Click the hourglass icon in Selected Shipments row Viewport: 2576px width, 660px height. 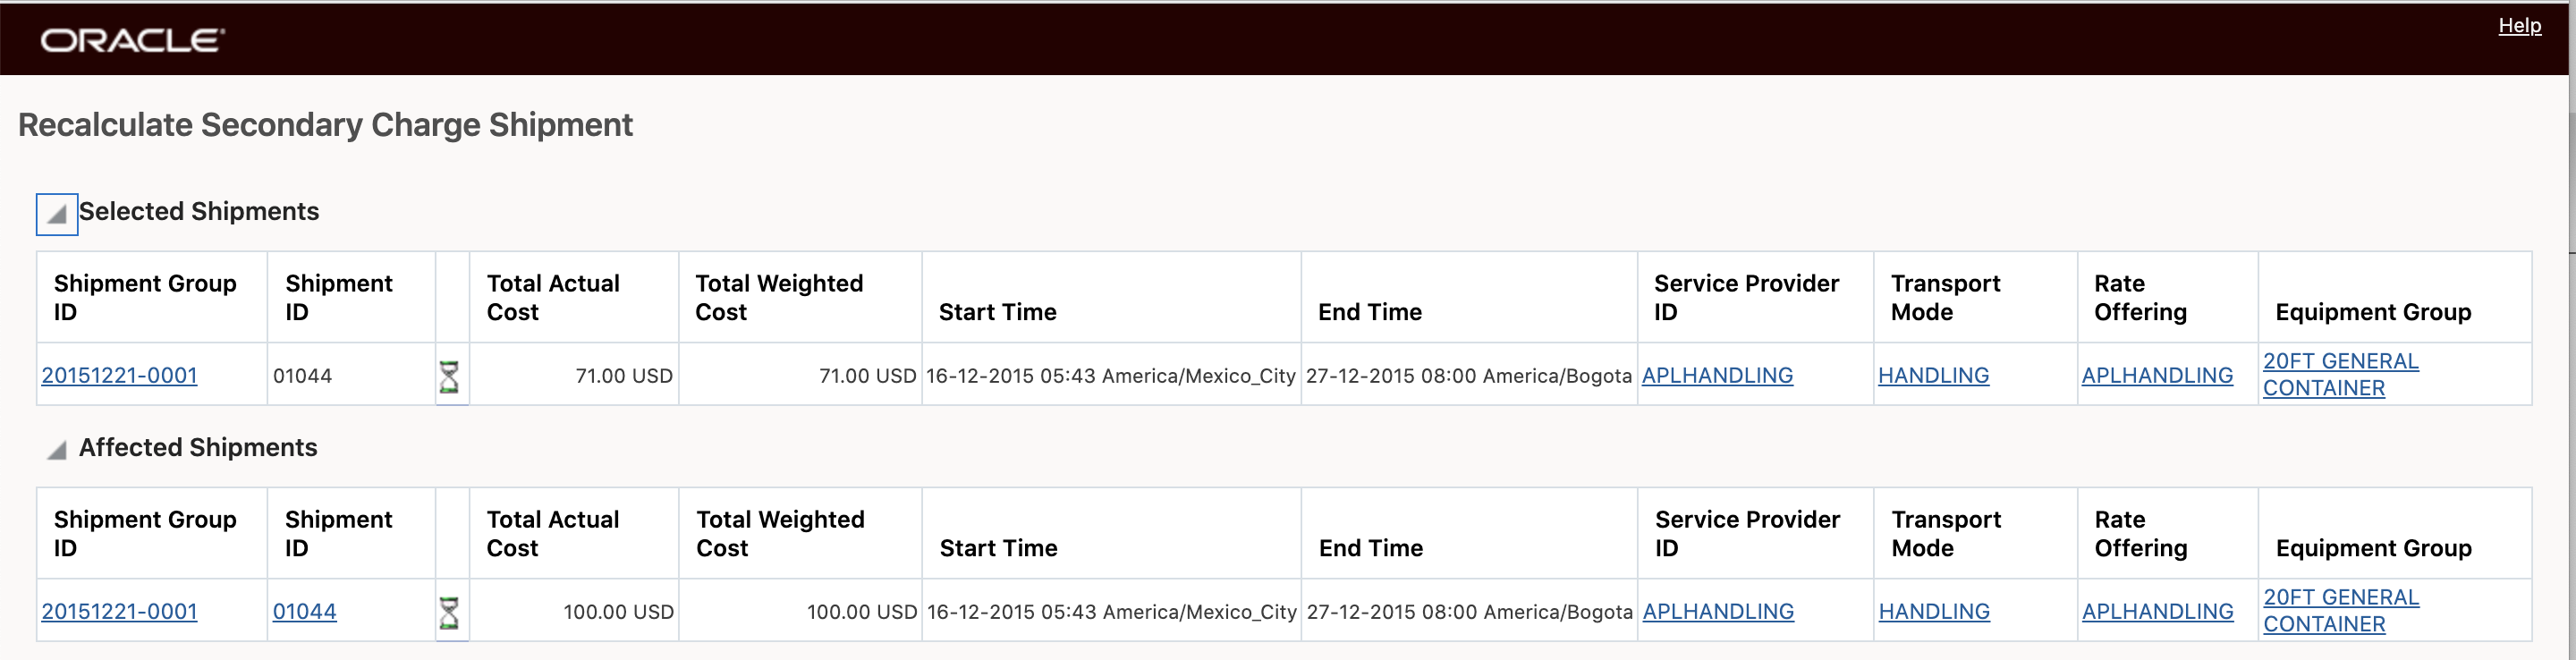pos(449,377)
